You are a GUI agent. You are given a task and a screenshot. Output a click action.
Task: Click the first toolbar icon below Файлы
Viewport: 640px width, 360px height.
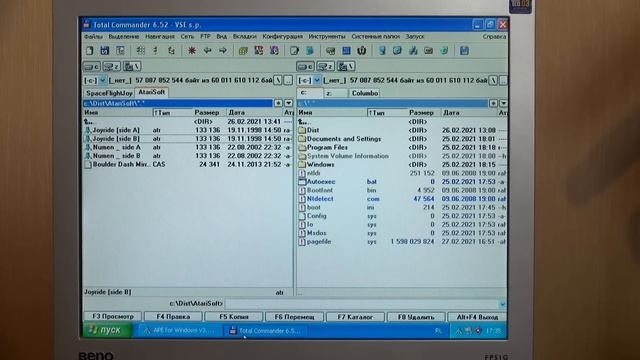pyautogui.click(x=90, y=51)
